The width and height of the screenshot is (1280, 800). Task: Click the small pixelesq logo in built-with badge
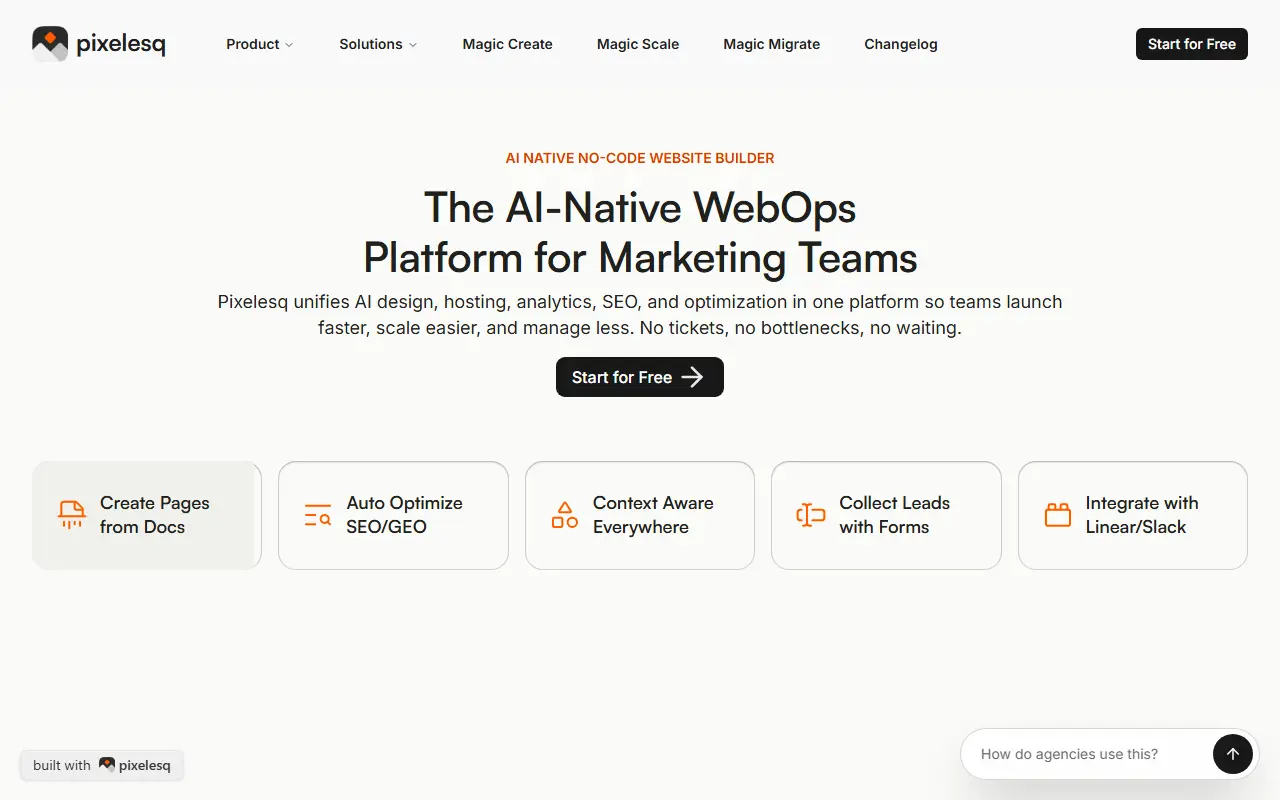pyautogui.click(x=107, y=765)
